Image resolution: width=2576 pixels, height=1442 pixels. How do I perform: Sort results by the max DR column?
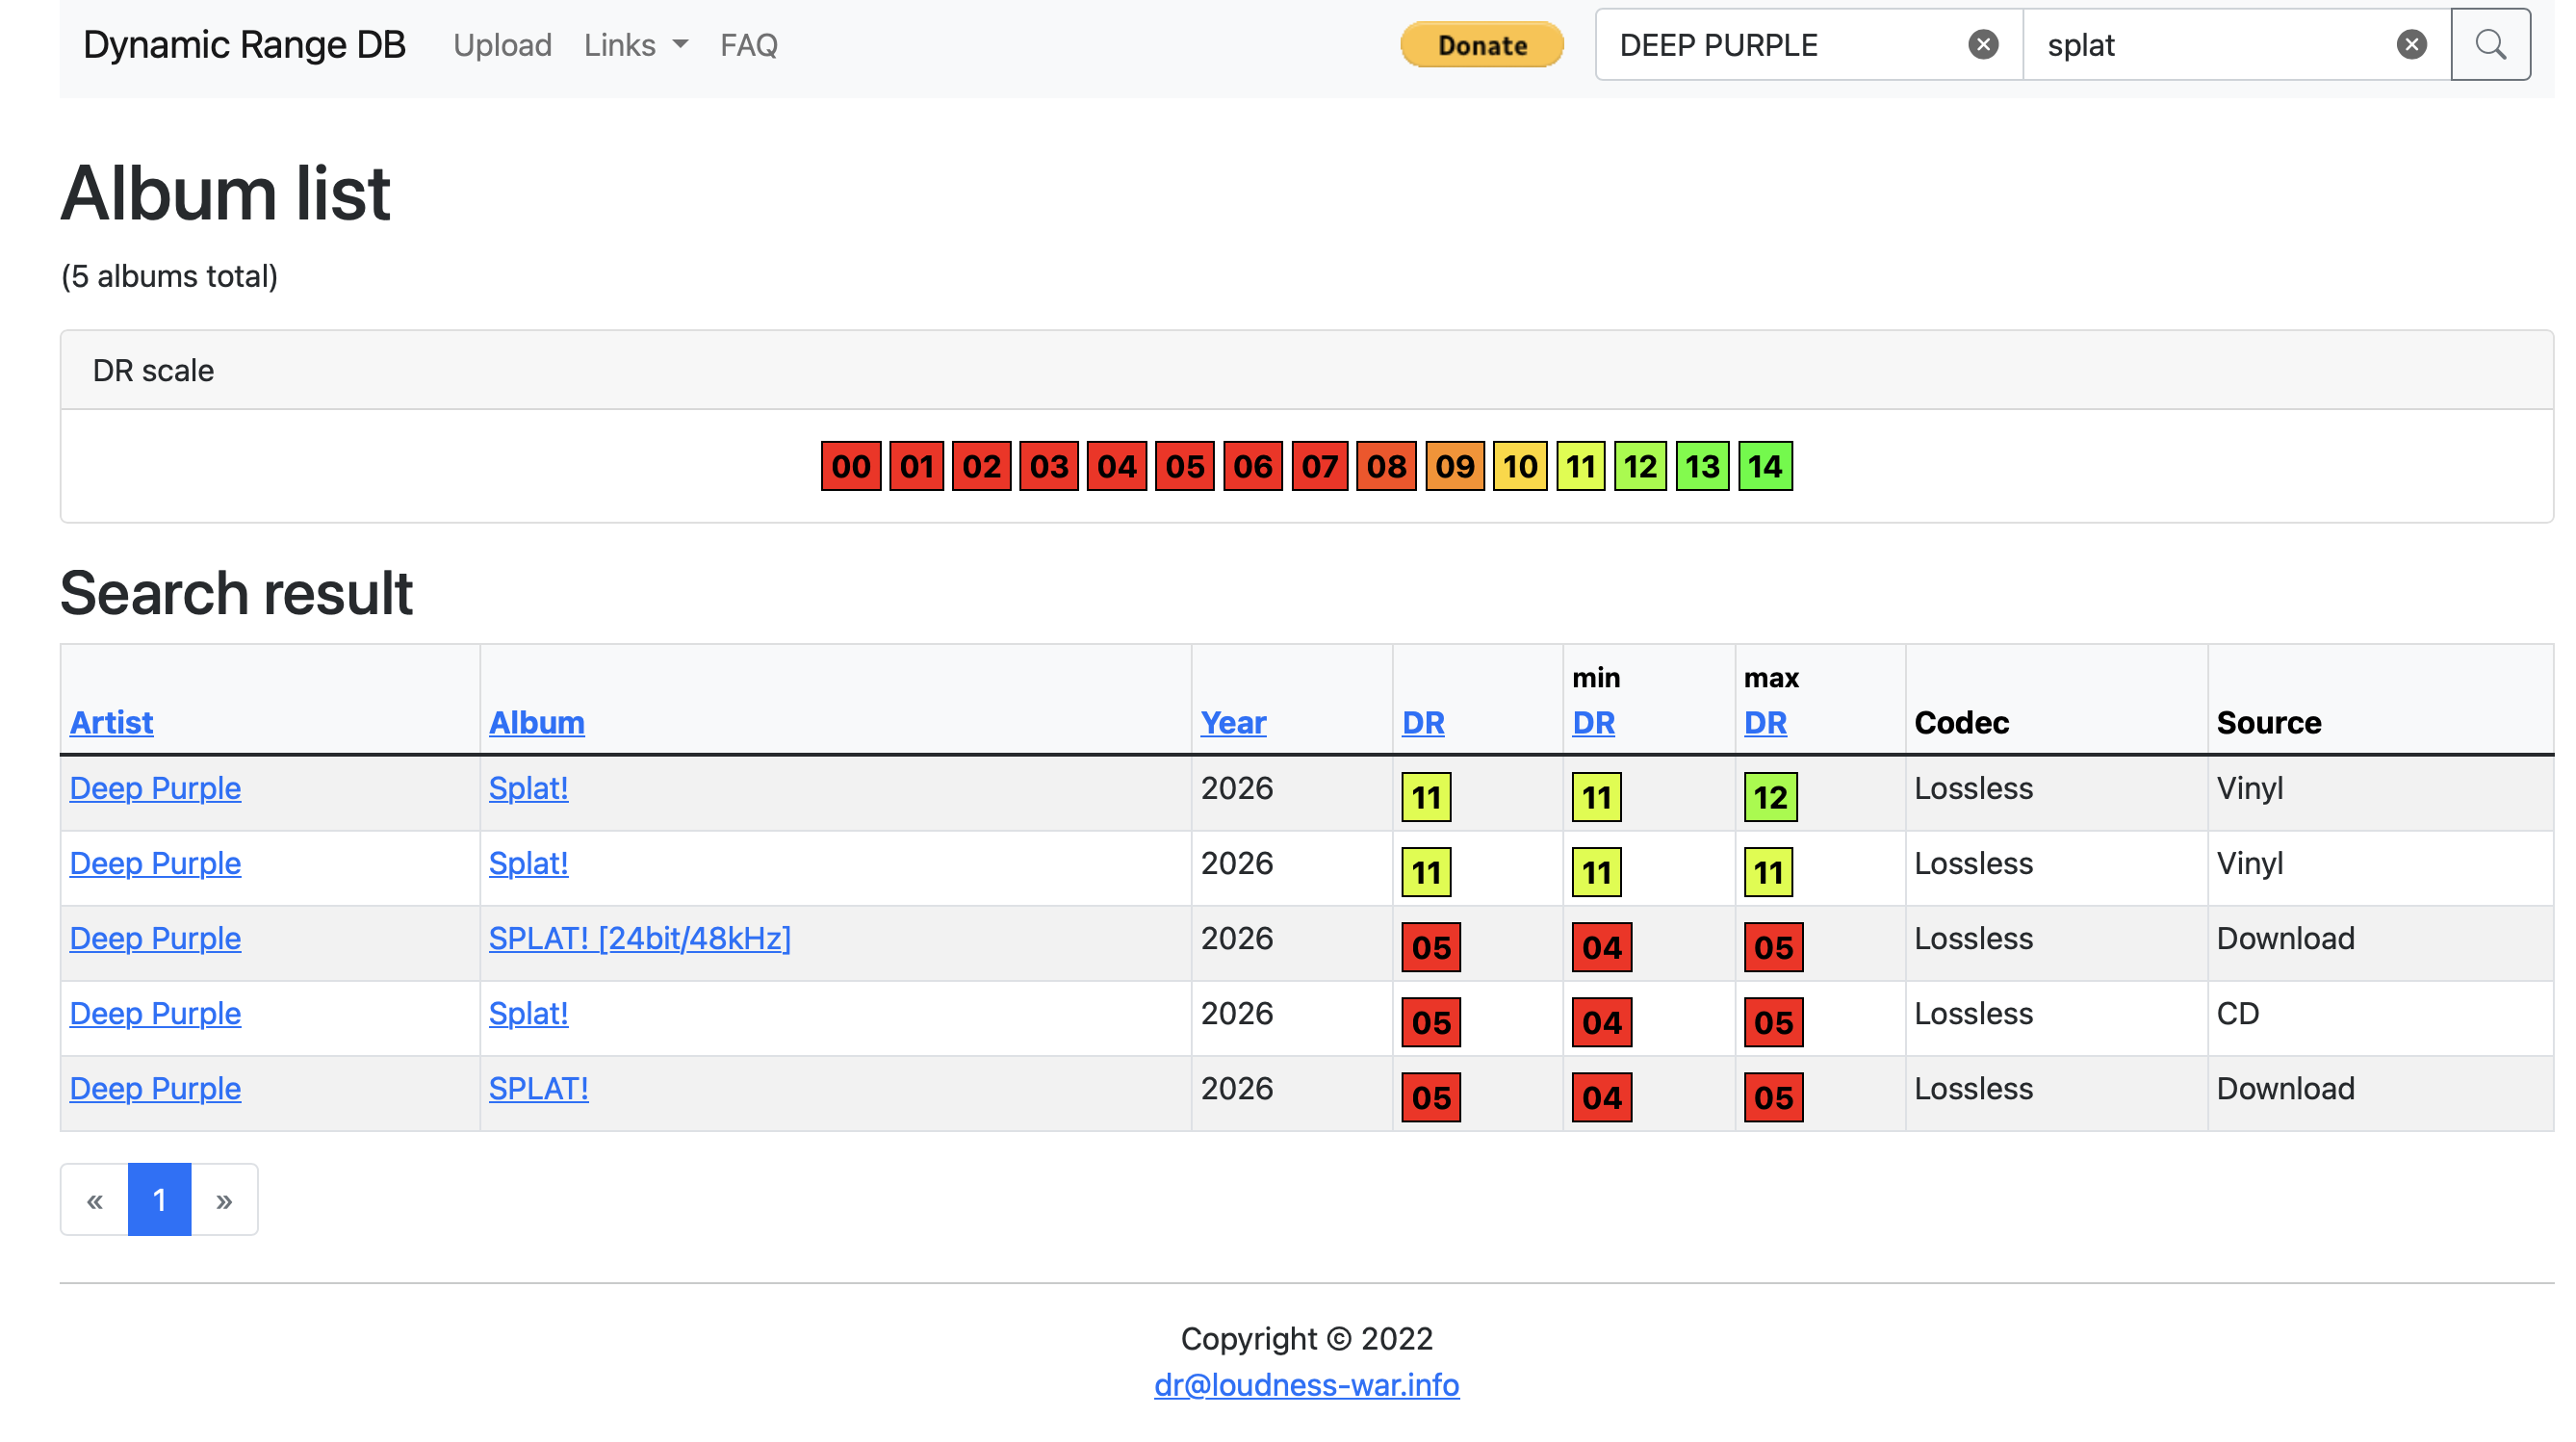1765,722
